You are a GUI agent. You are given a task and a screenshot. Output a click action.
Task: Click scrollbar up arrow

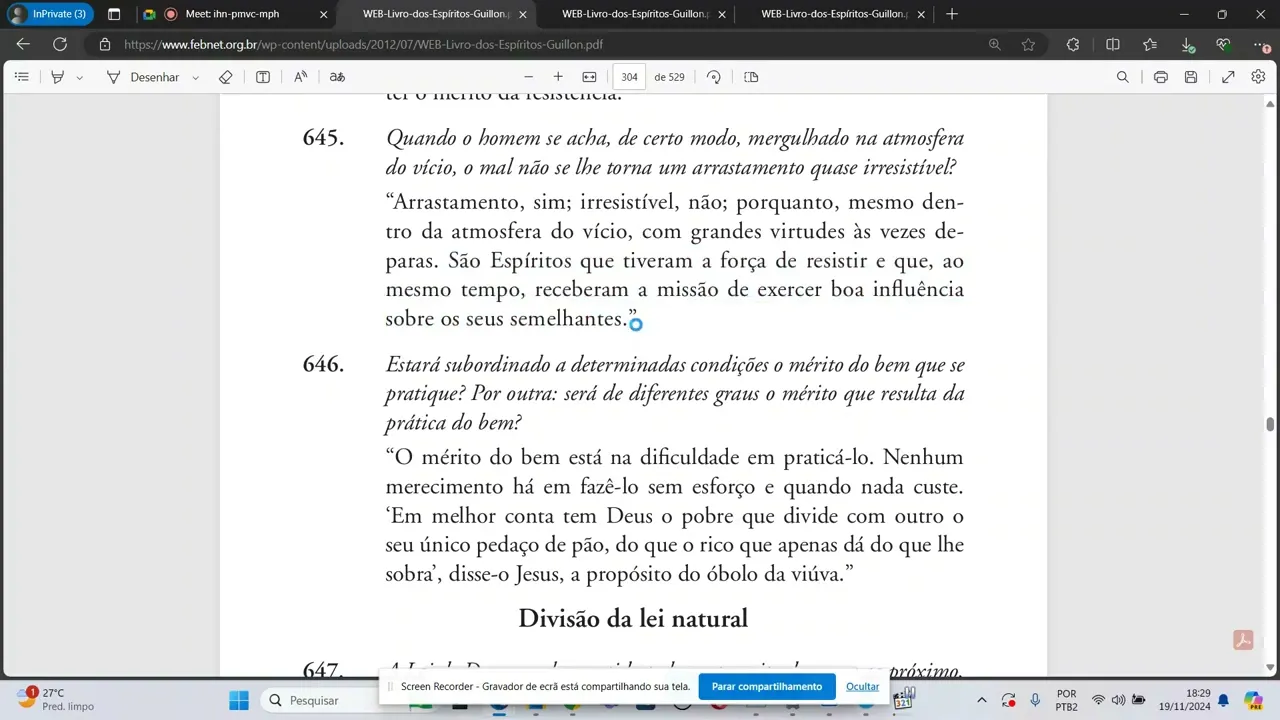(x=1270, y=103)
